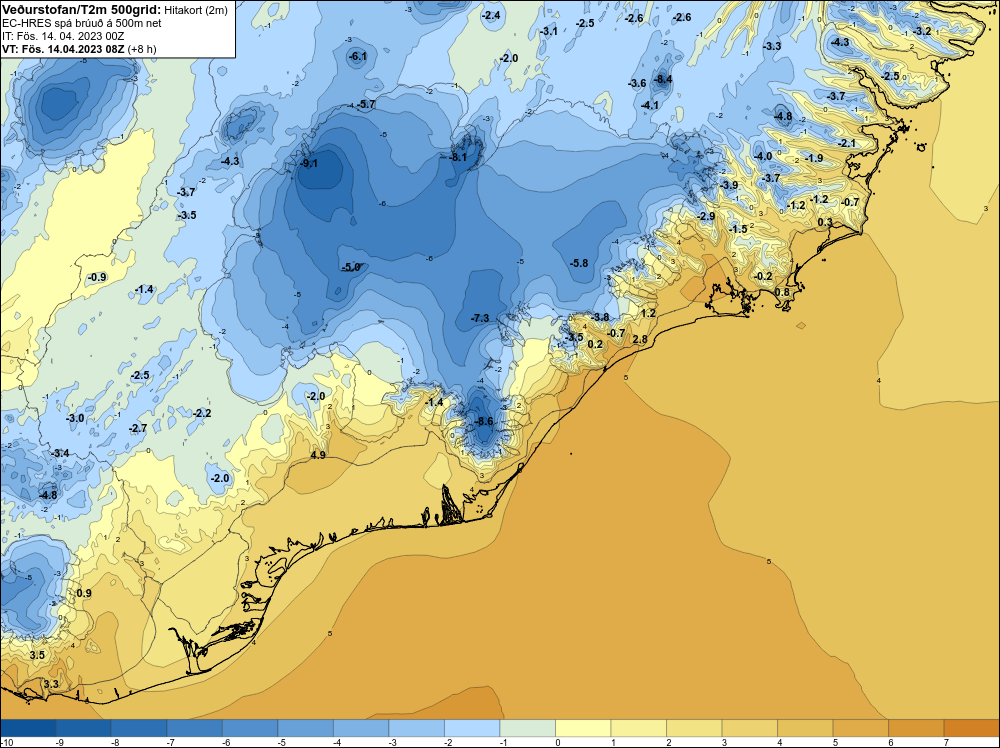Select the -5.7 temperature label
This screenshot has height=748, width=1000.
[x=366, y=104]
